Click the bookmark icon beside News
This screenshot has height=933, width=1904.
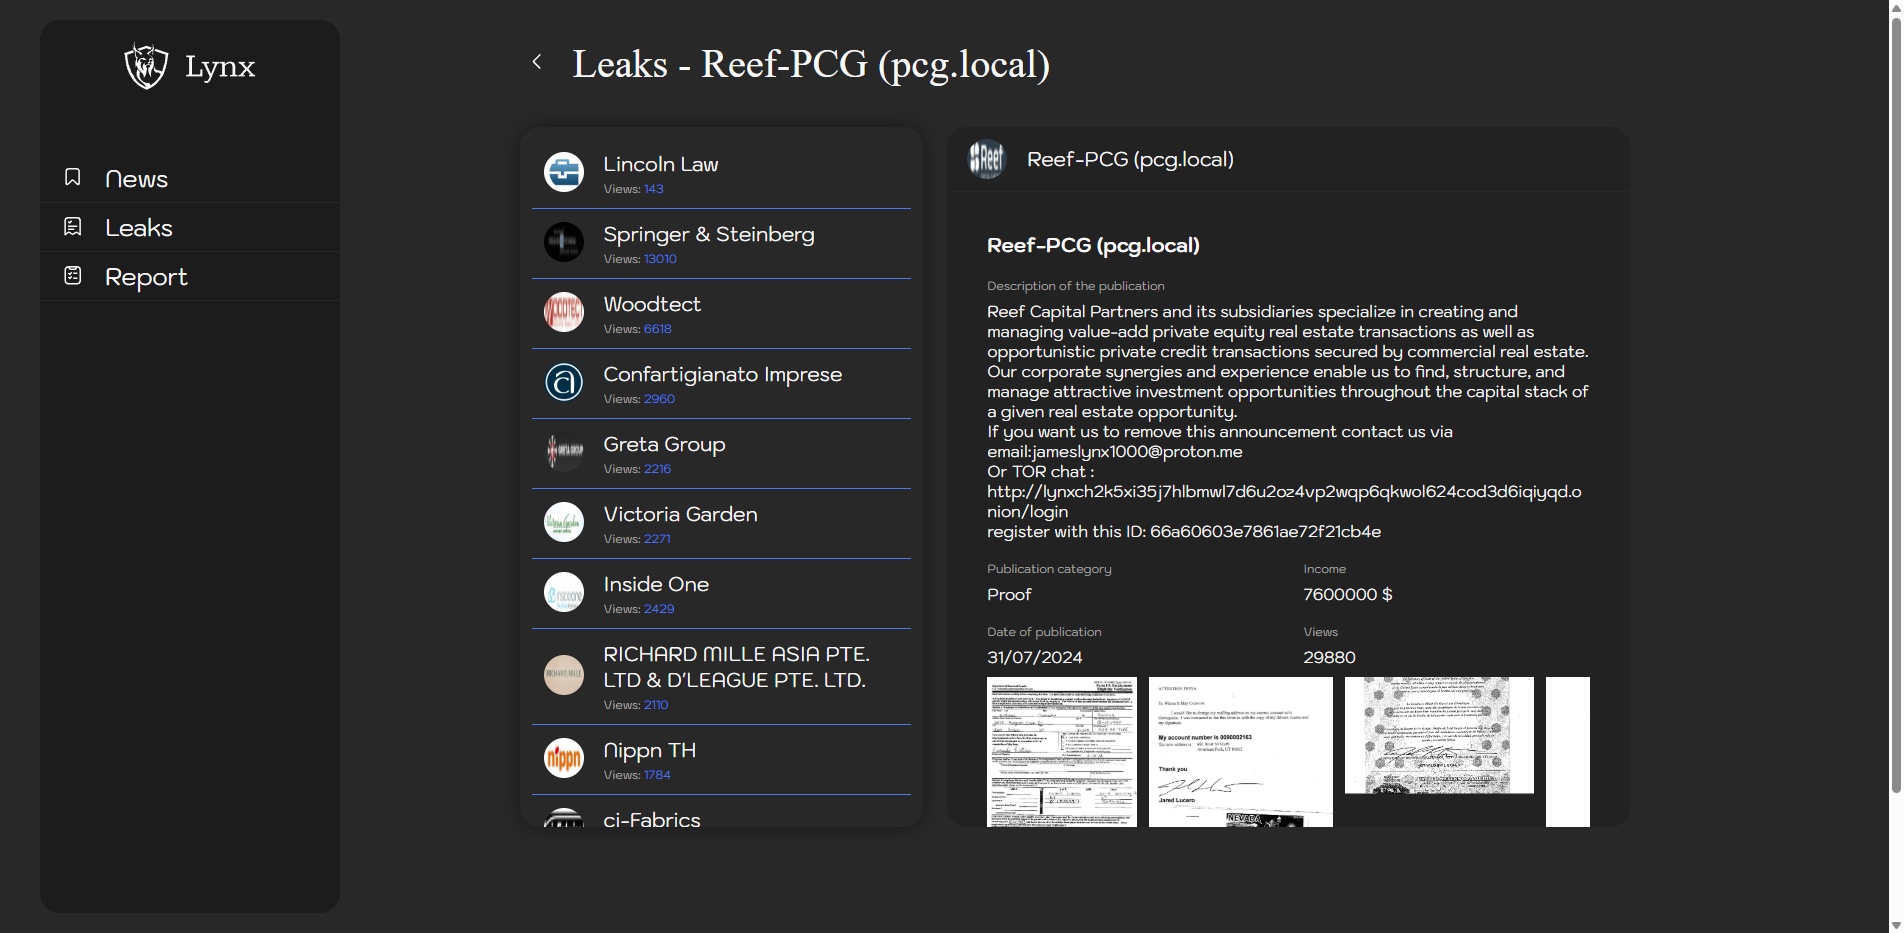(x=73, y=177)
